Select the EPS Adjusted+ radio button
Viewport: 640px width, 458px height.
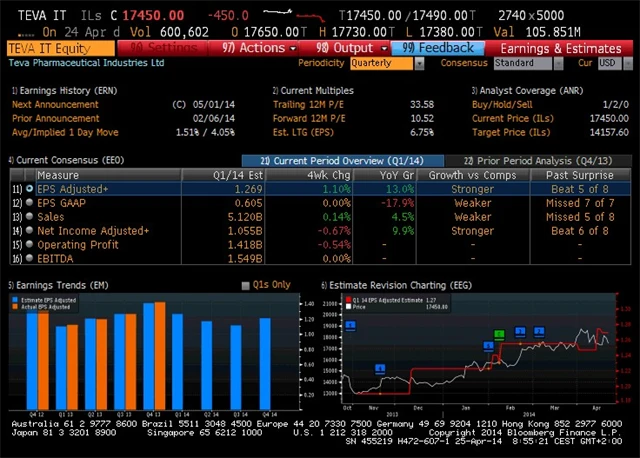(29, 188)
